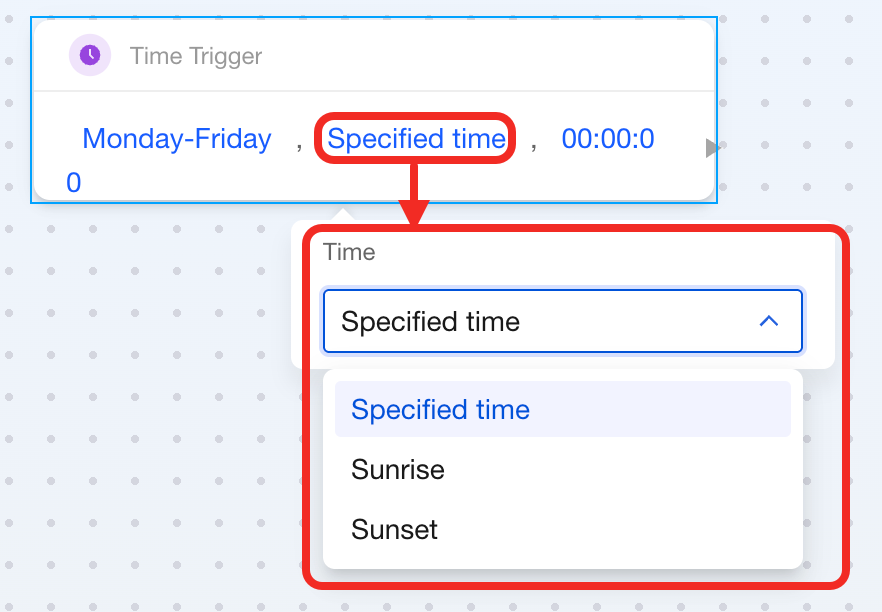Click the wrapped trailing 0 on second line
The width and height of the screenshot is (882, 612).
[74, 183]
